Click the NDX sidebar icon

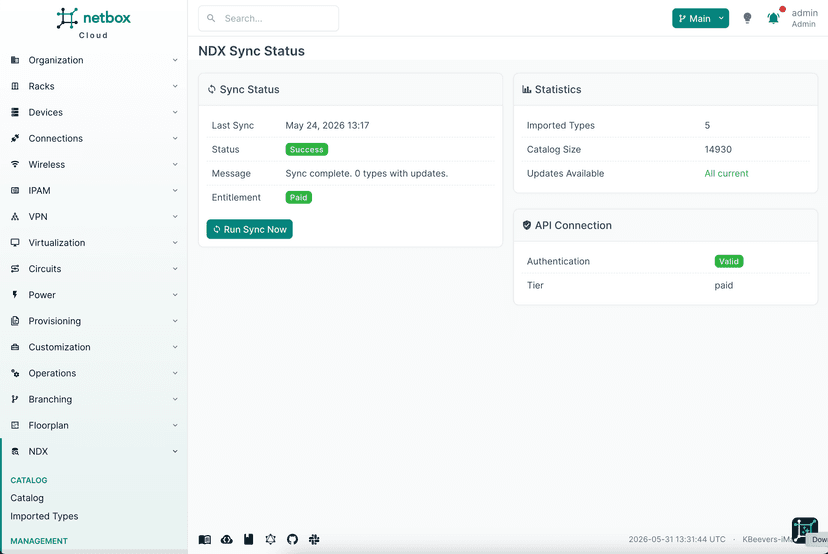(15, 451)
